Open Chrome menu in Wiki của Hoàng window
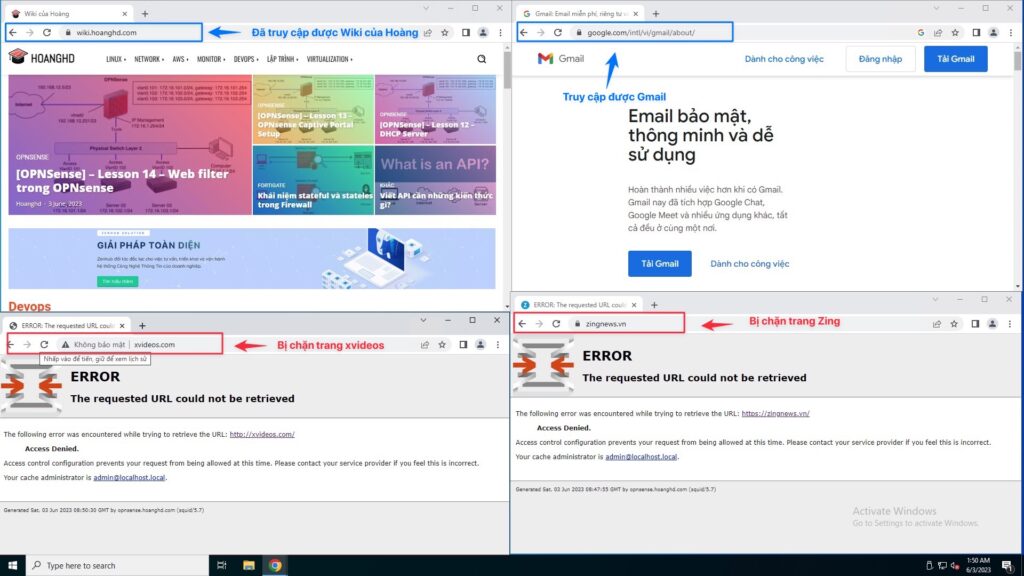This screenshot has width=1024, height=576. (x=501, y=33)
